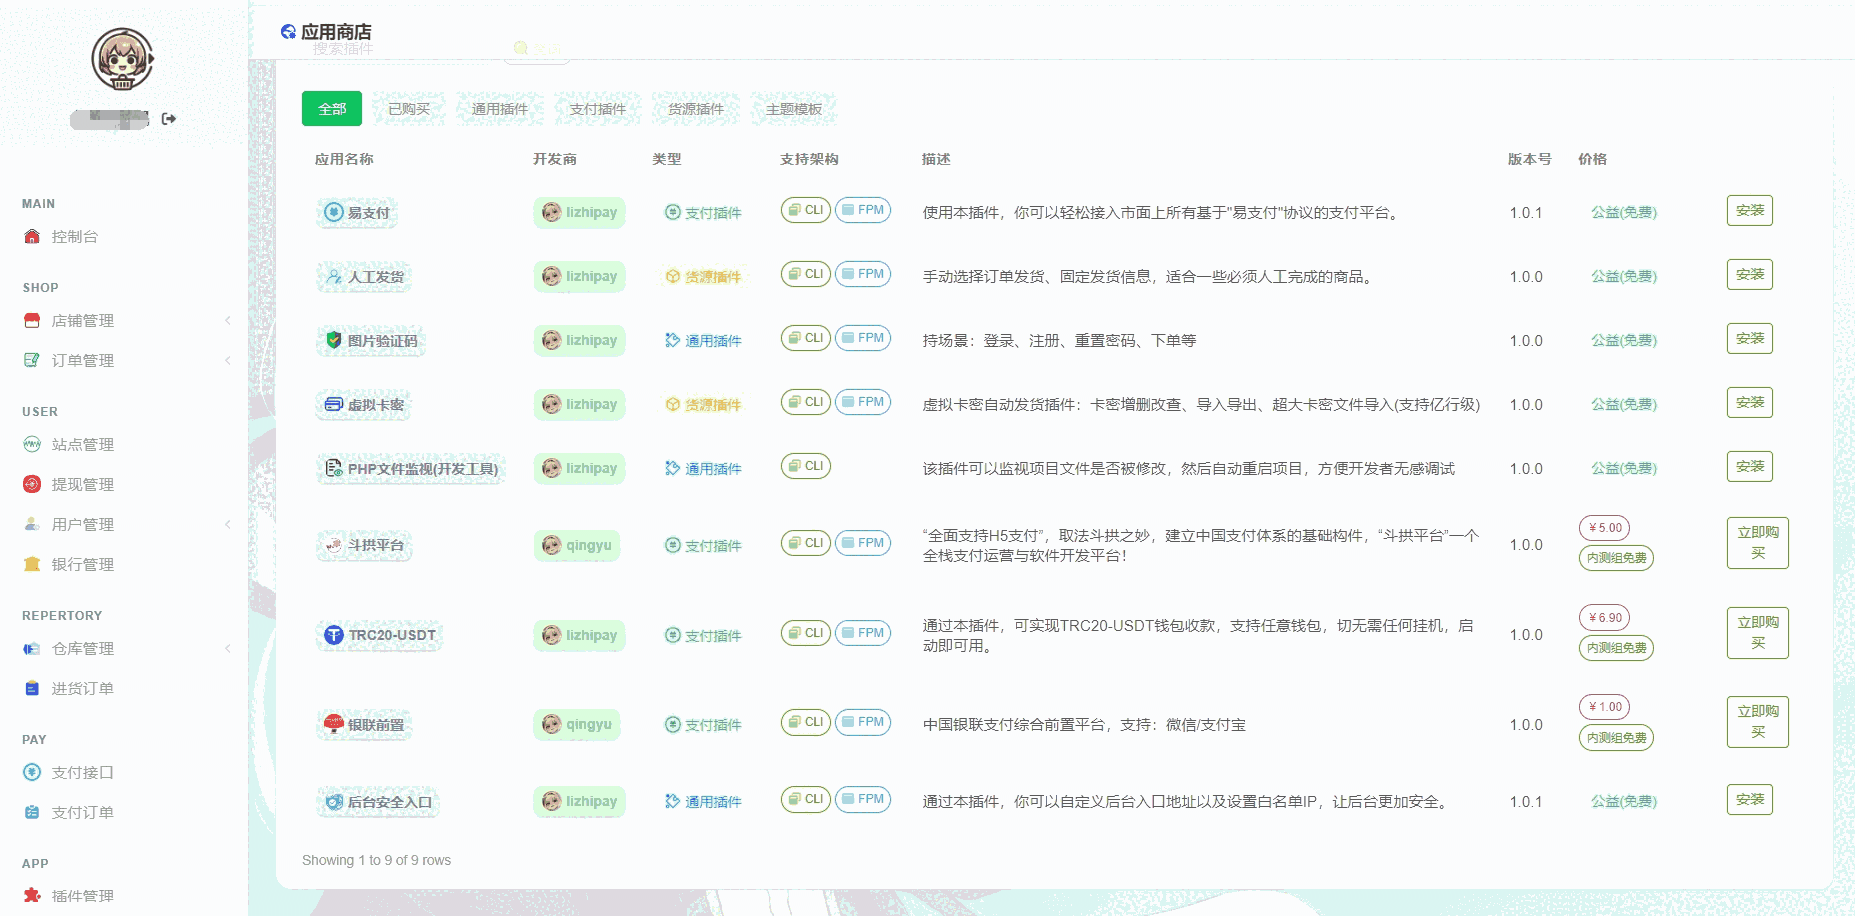Screen dimensions: 1855x916
Task: Click the 提现管理 red icon
Action: tap(32, 485)
